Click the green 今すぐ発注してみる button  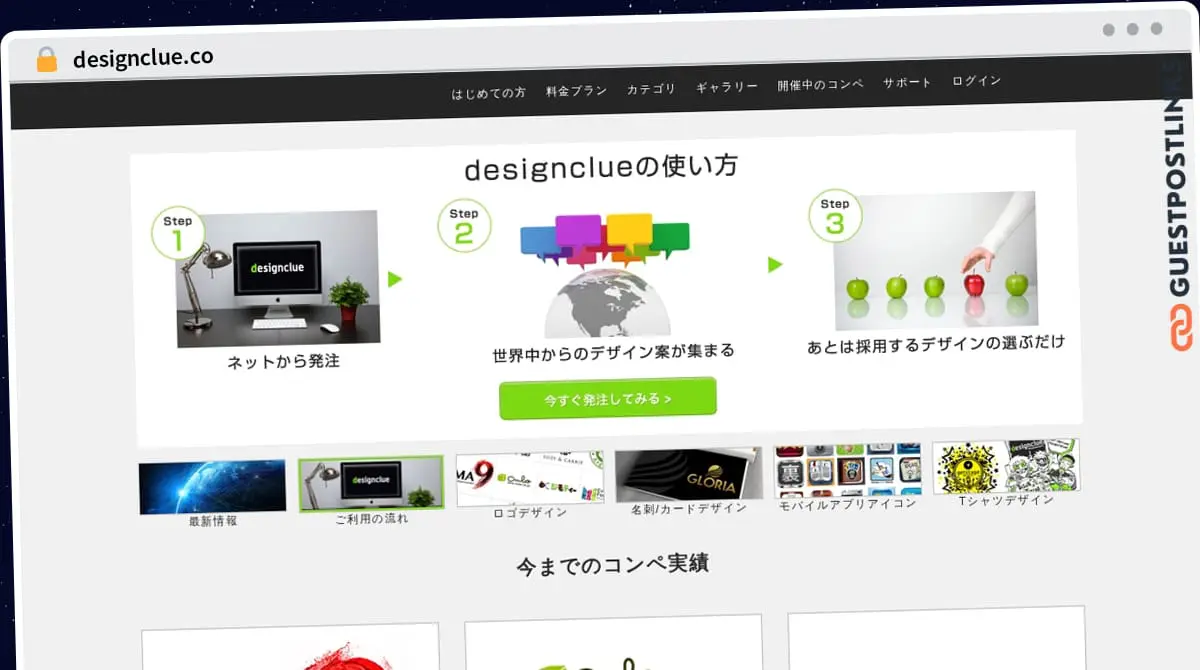pyautogui.click(x=607, y=397)
